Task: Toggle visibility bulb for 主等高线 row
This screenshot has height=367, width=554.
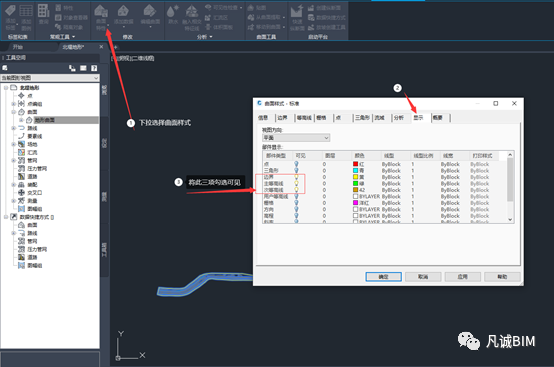Action: (296, 183)
